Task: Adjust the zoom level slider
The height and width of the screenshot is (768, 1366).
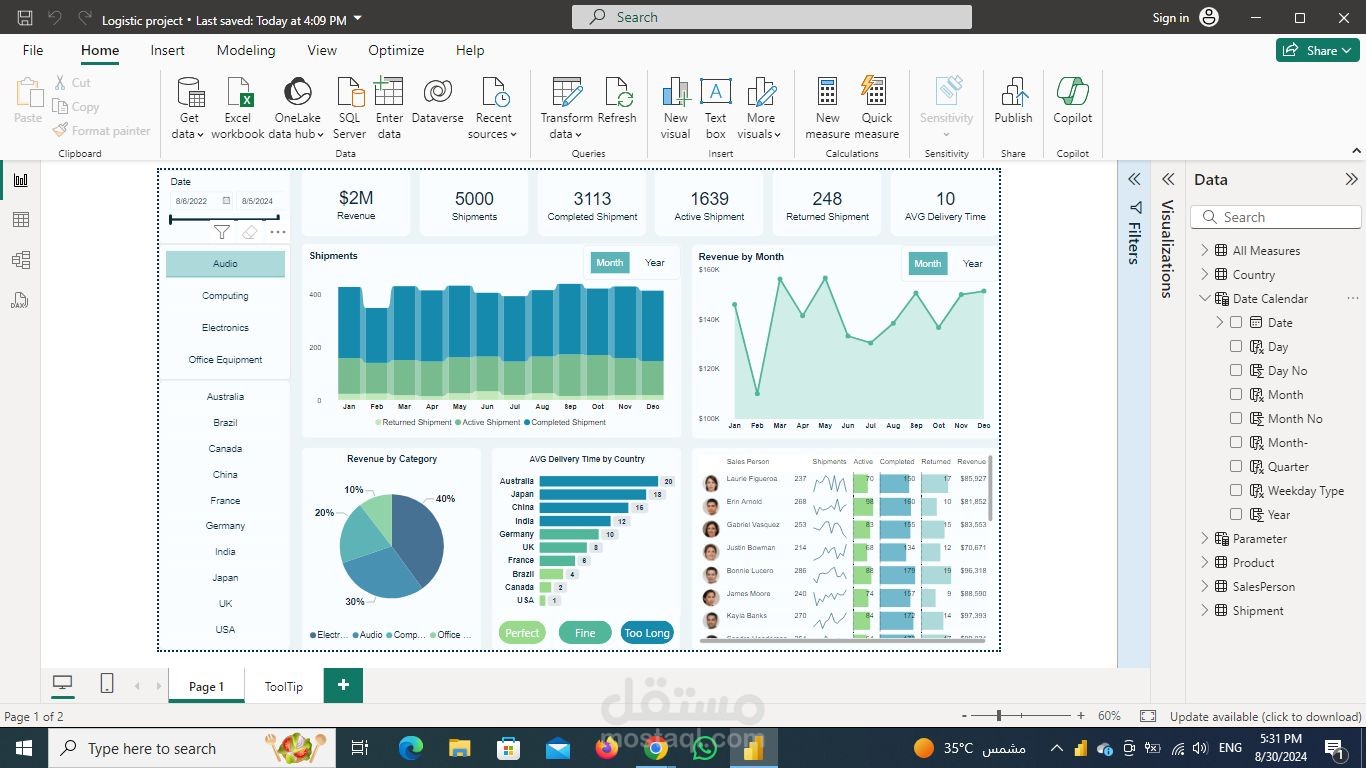Action: point(999,716)
